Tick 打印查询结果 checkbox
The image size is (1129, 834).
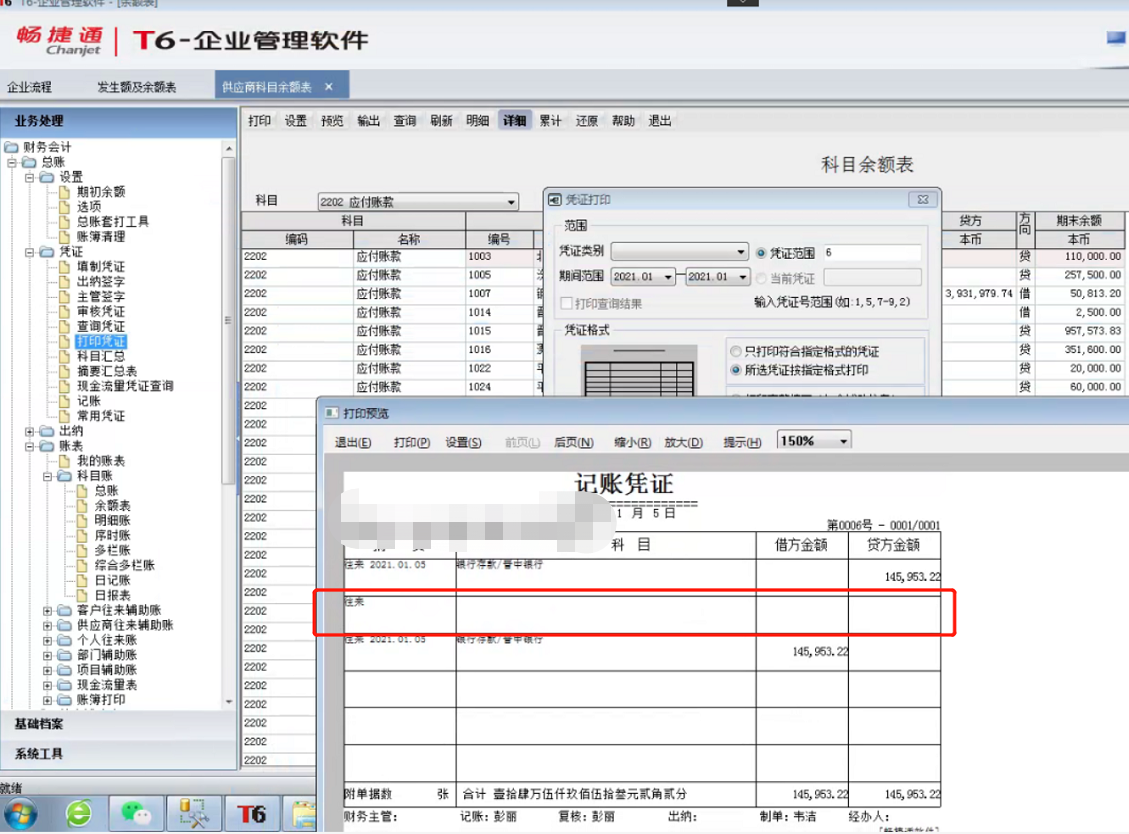click(x=567, y=303)
